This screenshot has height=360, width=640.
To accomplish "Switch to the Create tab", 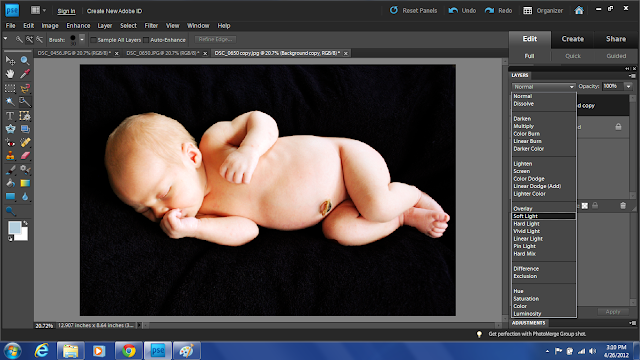I will pos(573,39).
